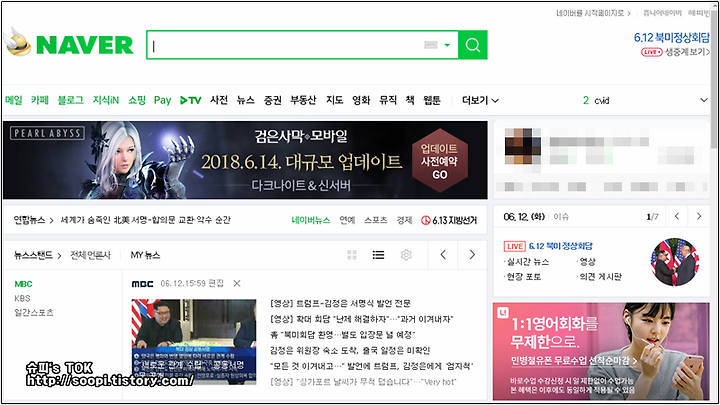
Task: Open the LIVE 생중계보기 link
Action: click(x=675, y=52)
